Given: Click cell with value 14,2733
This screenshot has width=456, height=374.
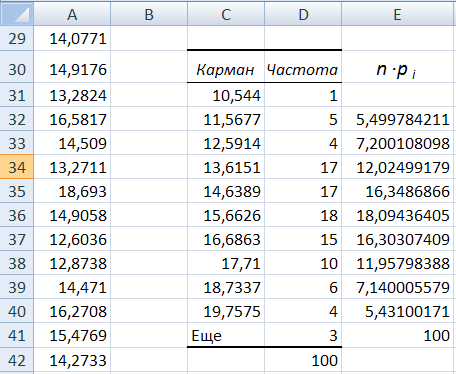Looking at the screenshot, I should click(x=72, y=360).
